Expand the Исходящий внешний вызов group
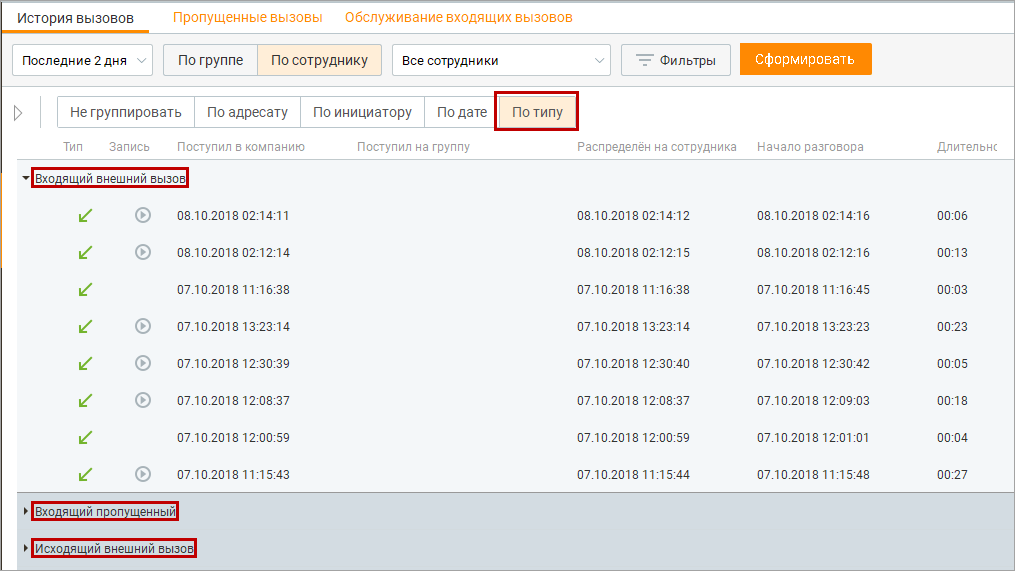1015x571 pixels. pos(25,548)
